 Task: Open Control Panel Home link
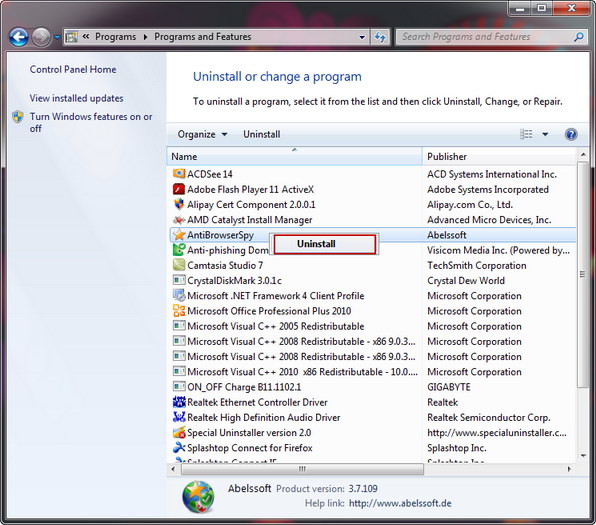pos(73,70)
